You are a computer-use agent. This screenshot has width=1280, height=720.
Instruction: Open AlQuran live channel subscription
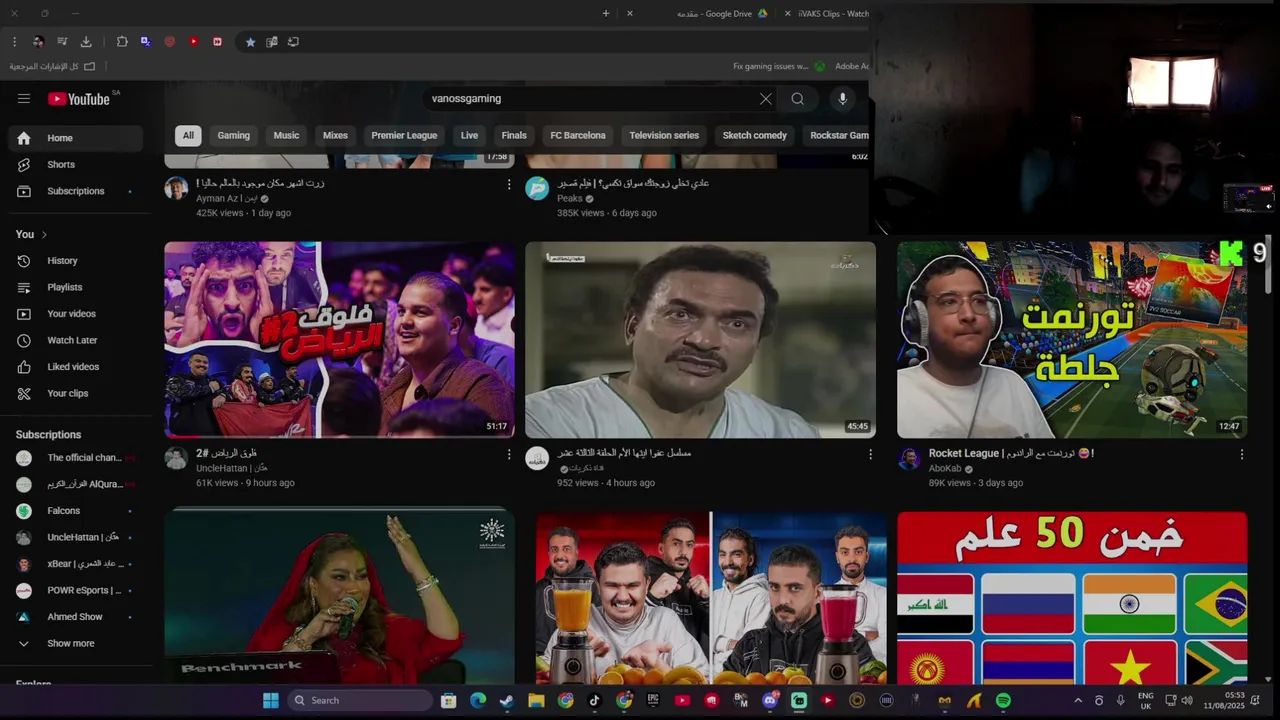(x=76, y=484)
